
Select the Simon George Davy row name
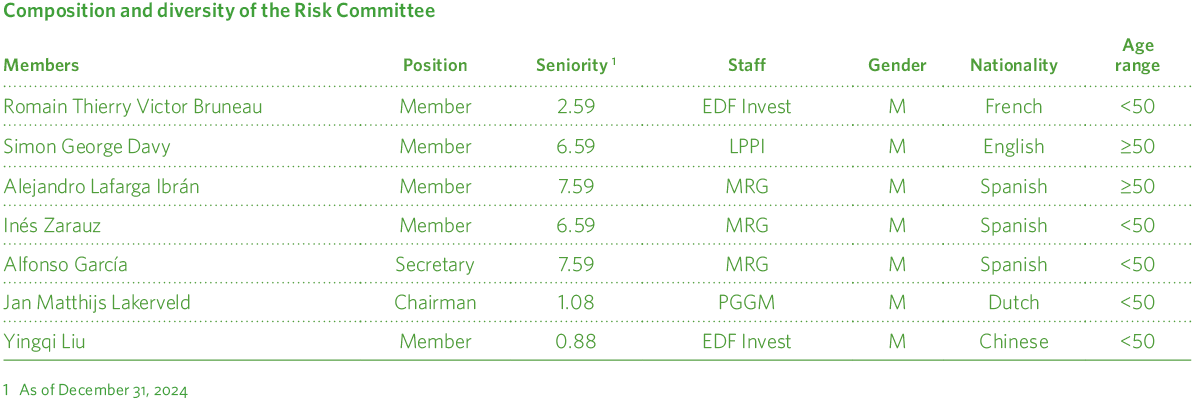(87, 146)
